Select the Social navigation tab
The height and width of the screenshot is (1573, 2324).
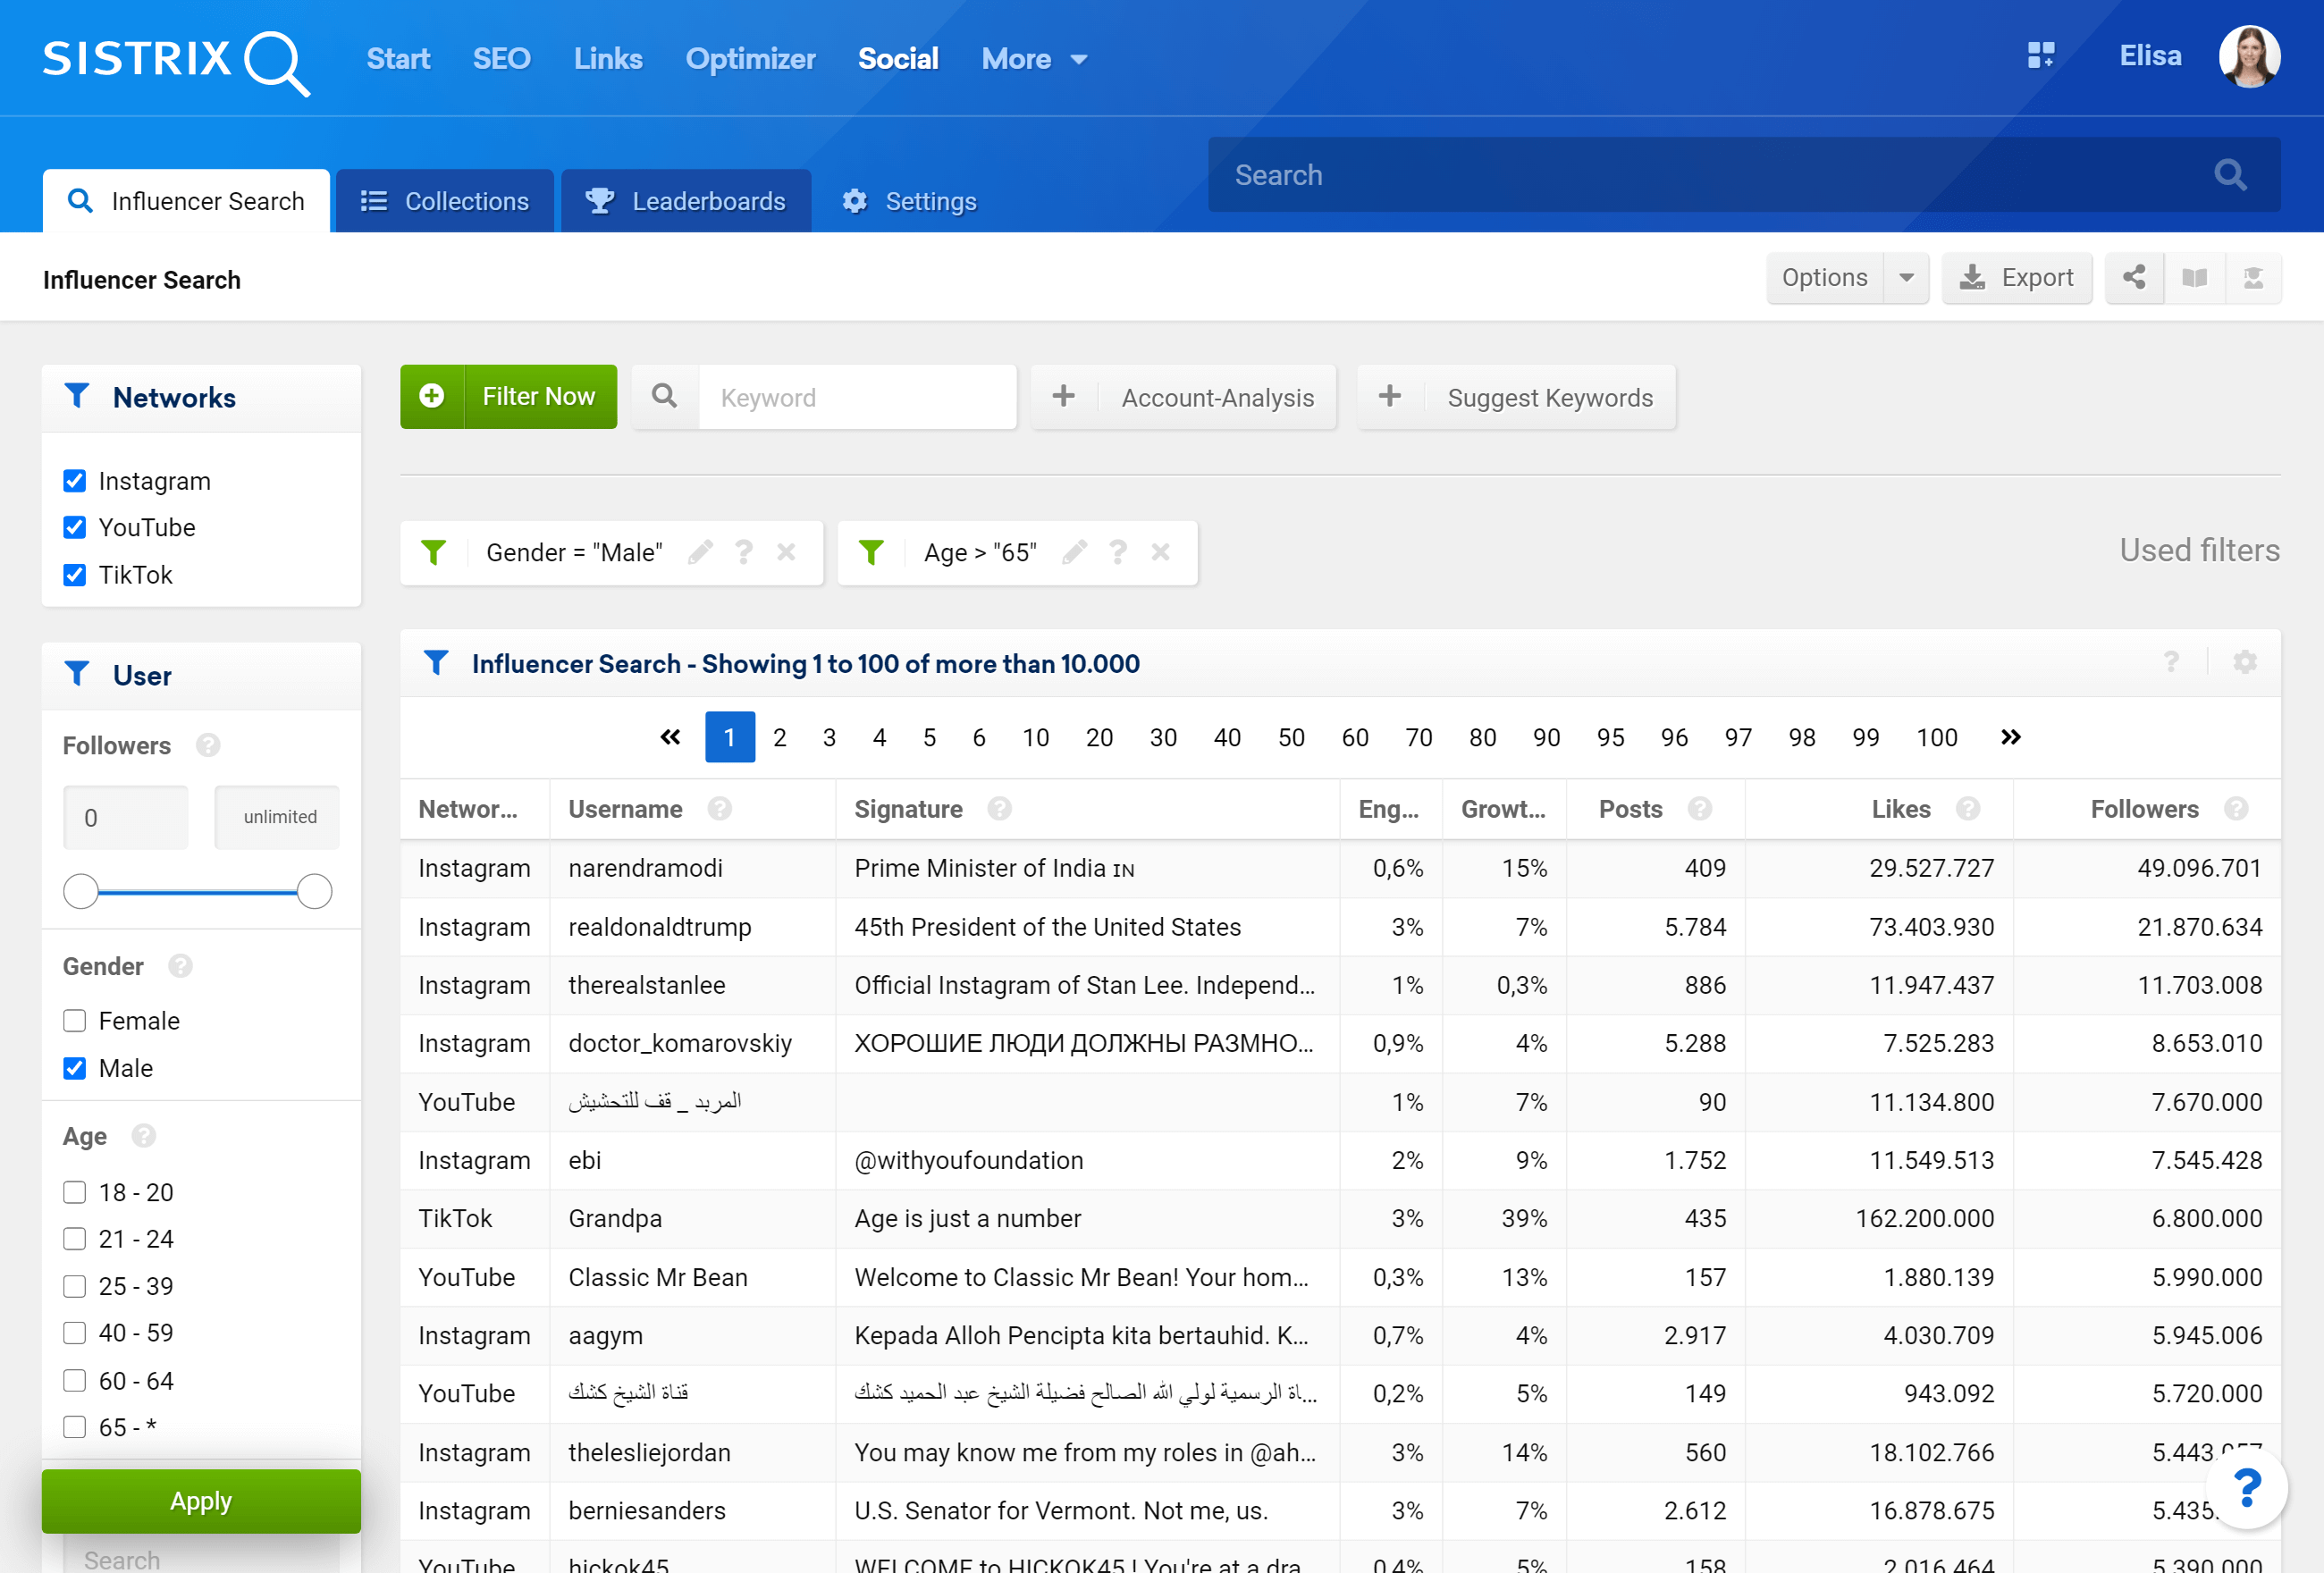[x=898, y=56]
